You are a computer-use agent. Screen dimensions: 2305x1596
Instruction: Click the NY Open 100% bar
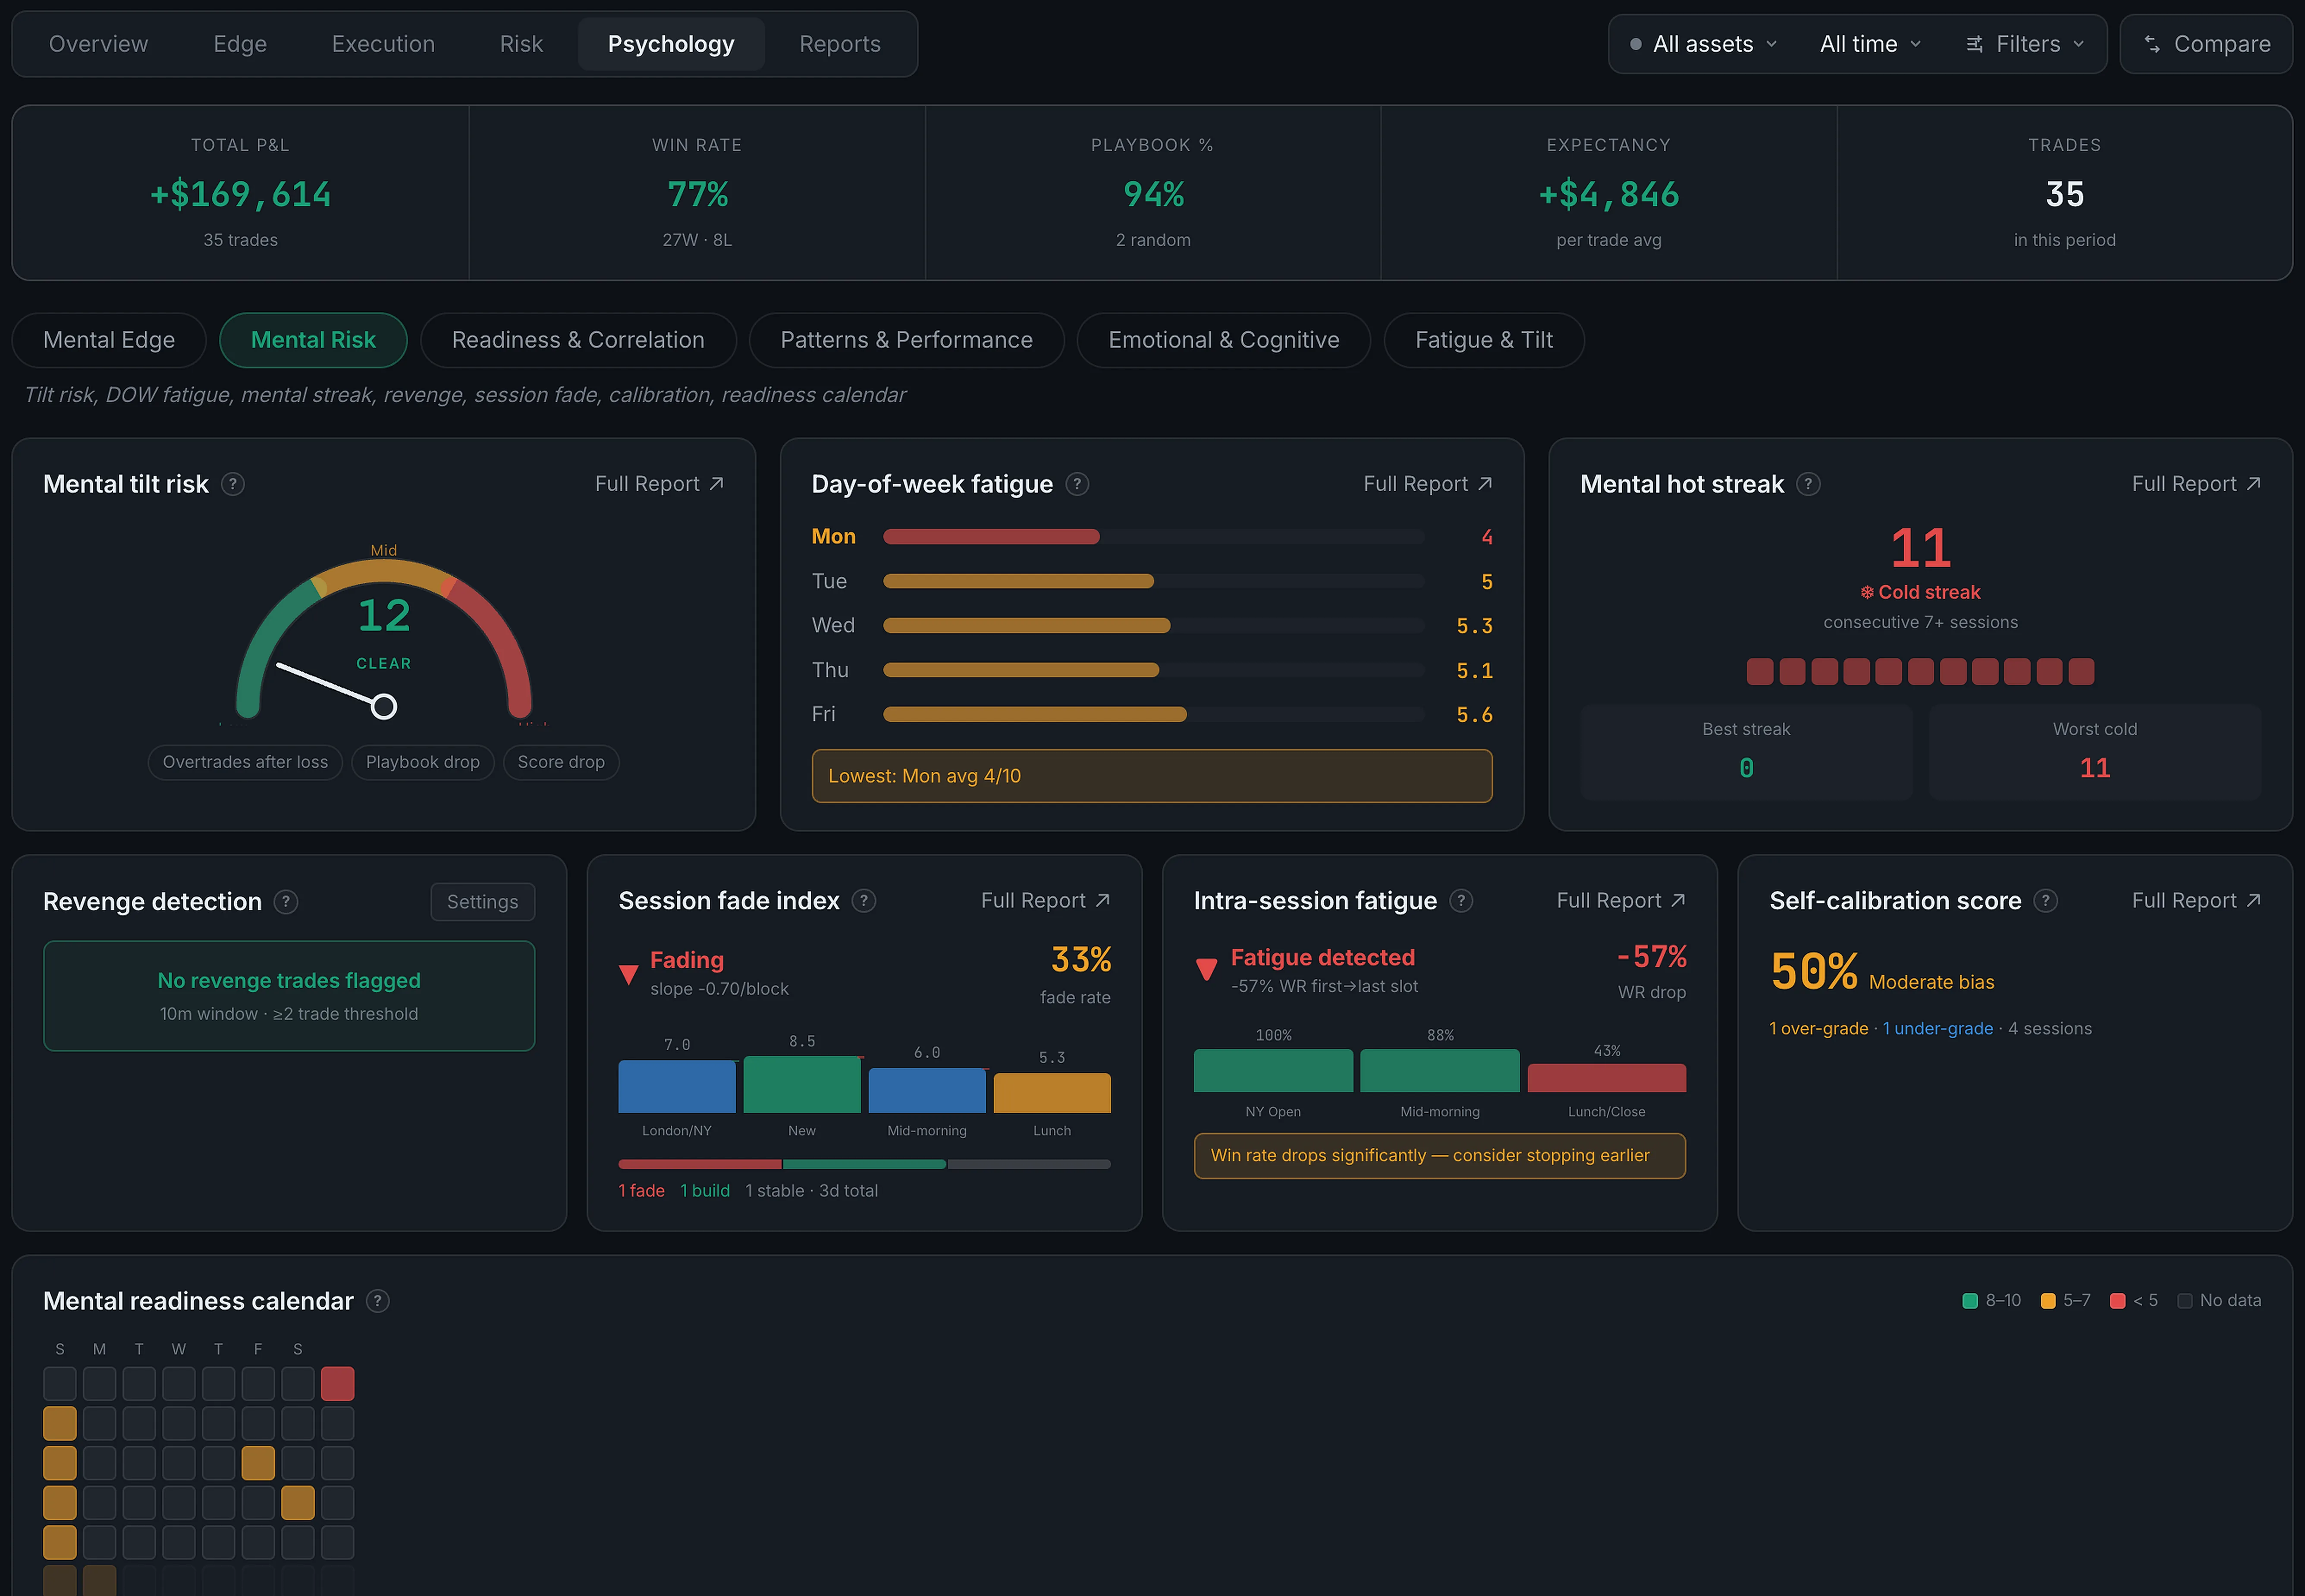[1273, 1070]
